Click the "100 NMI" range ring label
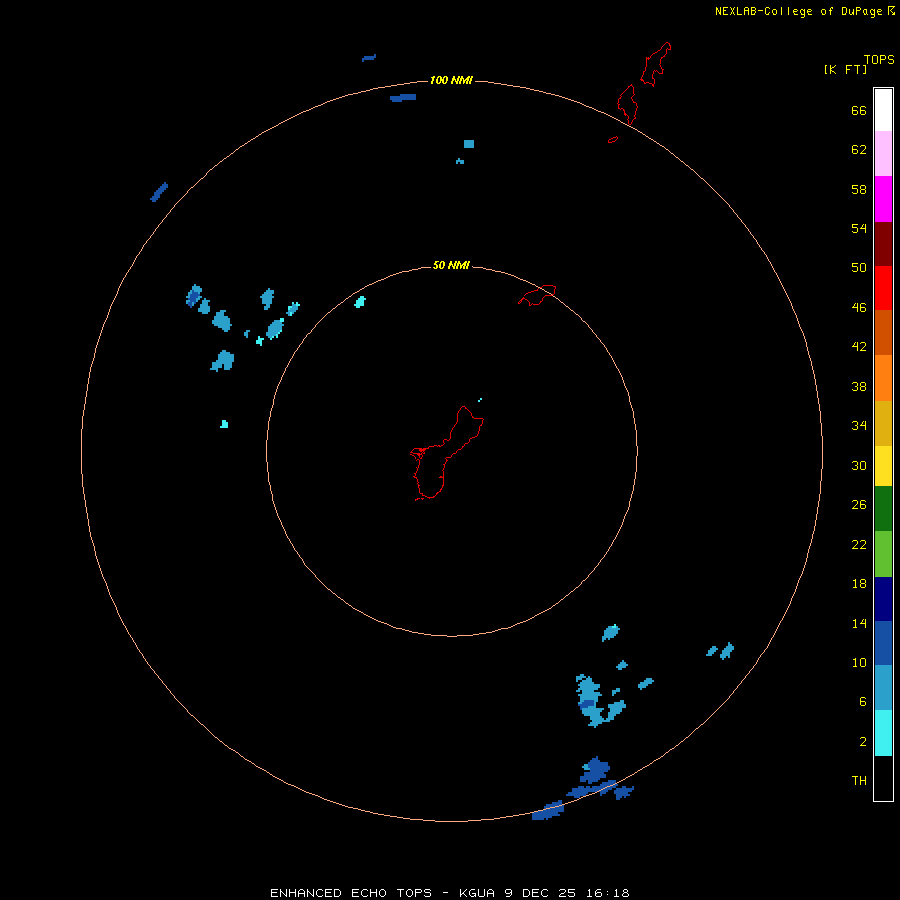The image size is (900, 900). (x=451, y=80)
